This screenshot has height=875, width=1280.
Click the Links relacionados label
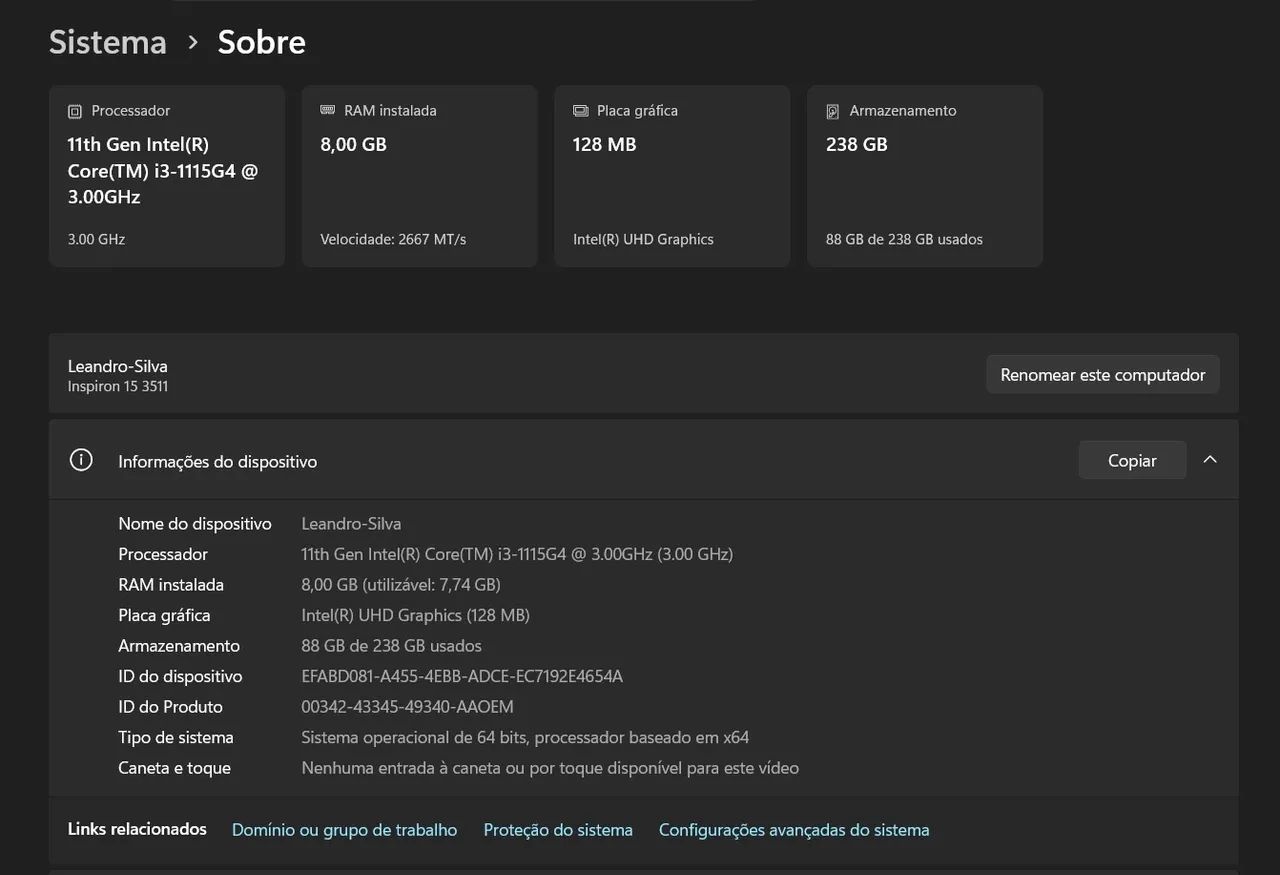point(137,829)
